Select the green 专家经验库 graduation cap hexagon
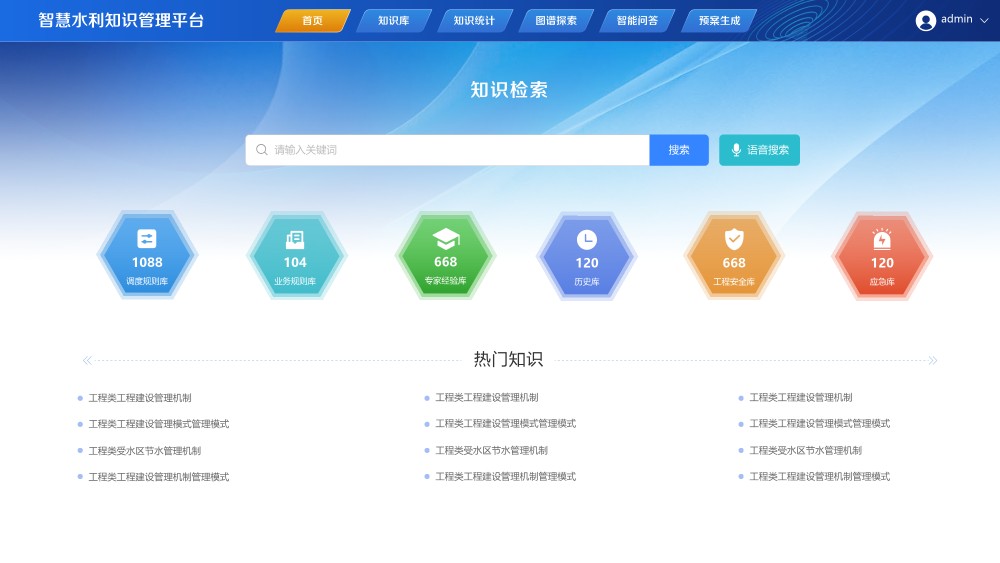This screenshot has height=563, width=1000. 445,255
